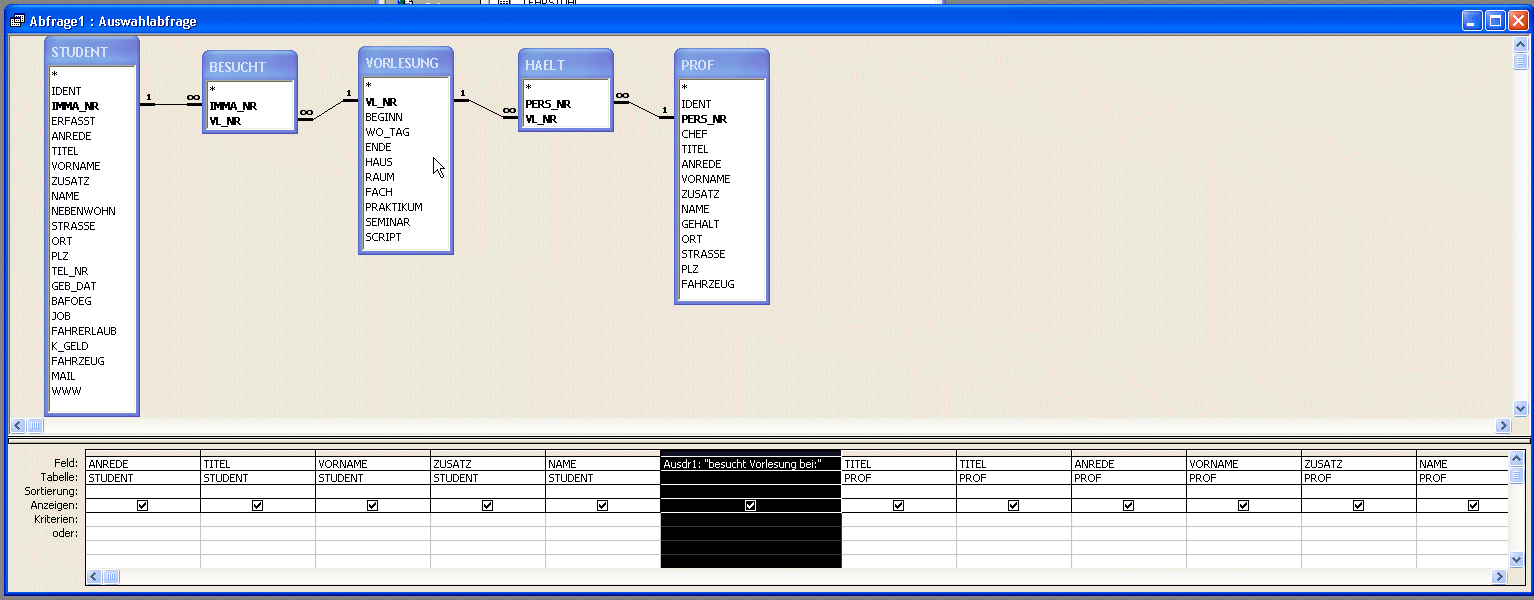1534x600 pixels.
Task: Toggle Anzeigen checkbox for STUDENT ZUSATZ column
Action: click(487, 506)
